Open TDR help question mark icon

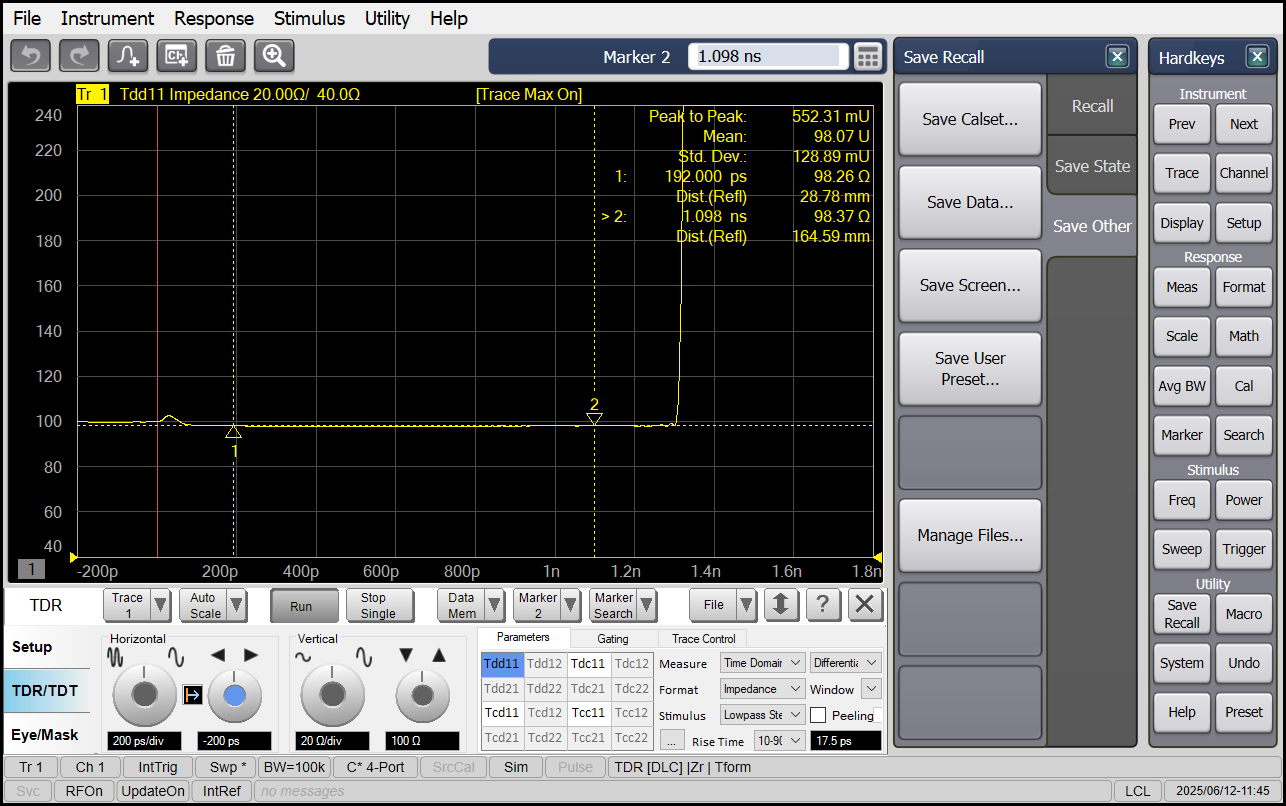[823, 604]
